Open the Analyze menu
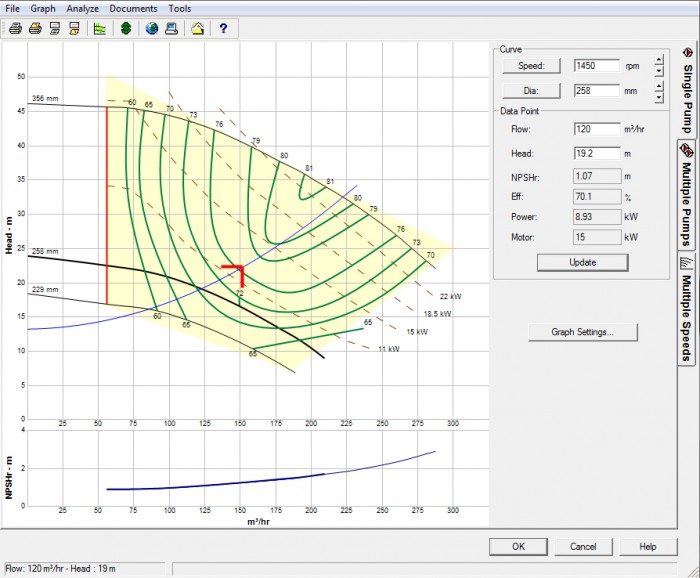 click(x=83, y=8)
